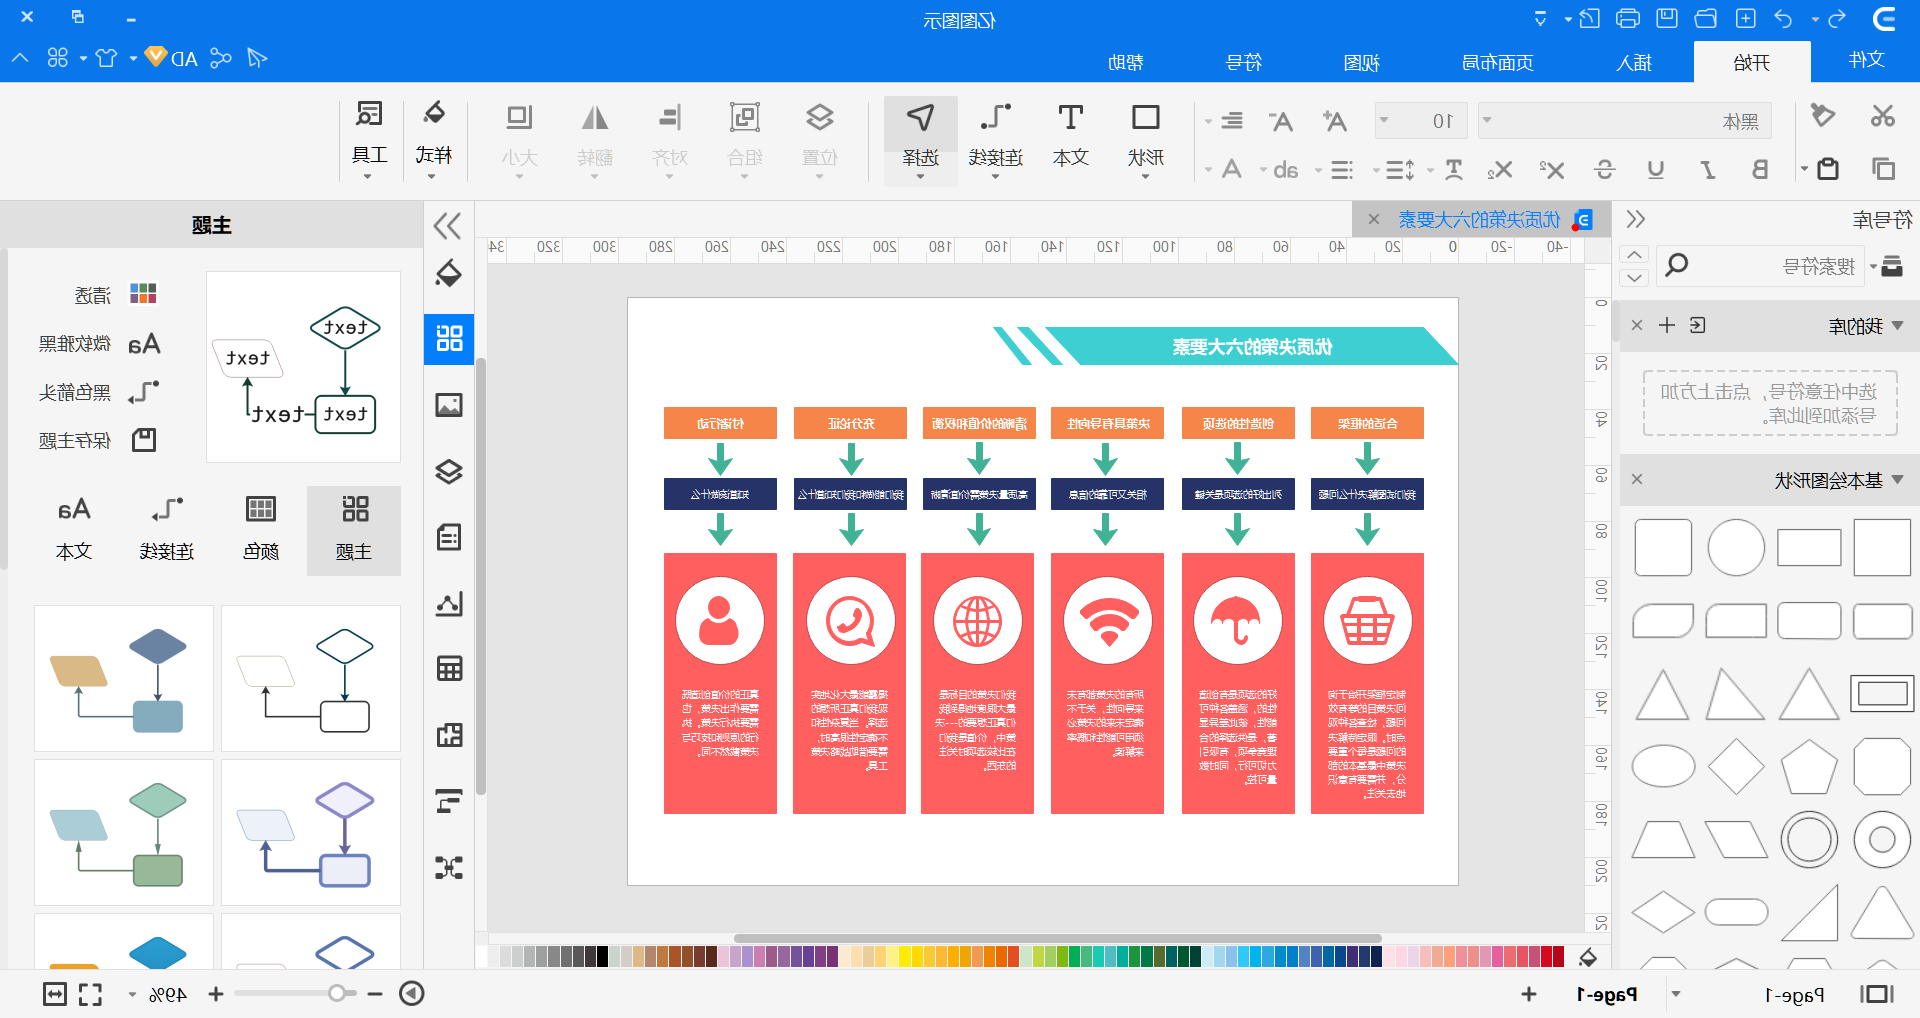Click the 搜索符号 symbol search field

click(x=1760, y=266)
